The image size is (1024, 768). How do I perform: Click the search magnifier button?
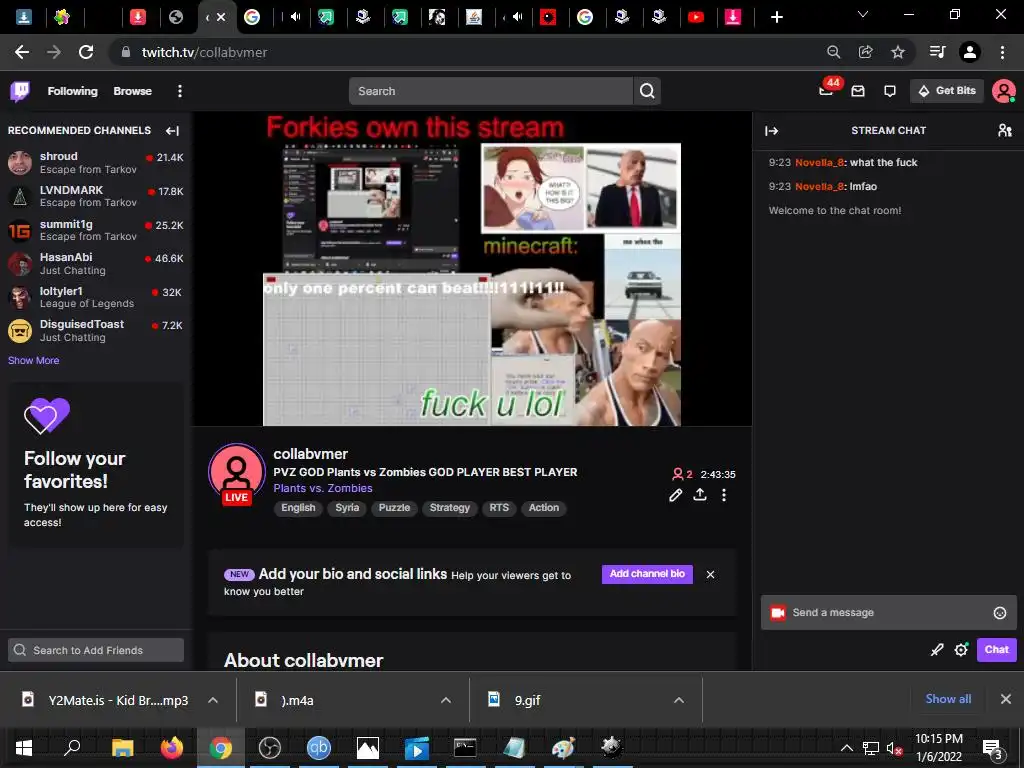pyautogui.click(x=647, y=91)
